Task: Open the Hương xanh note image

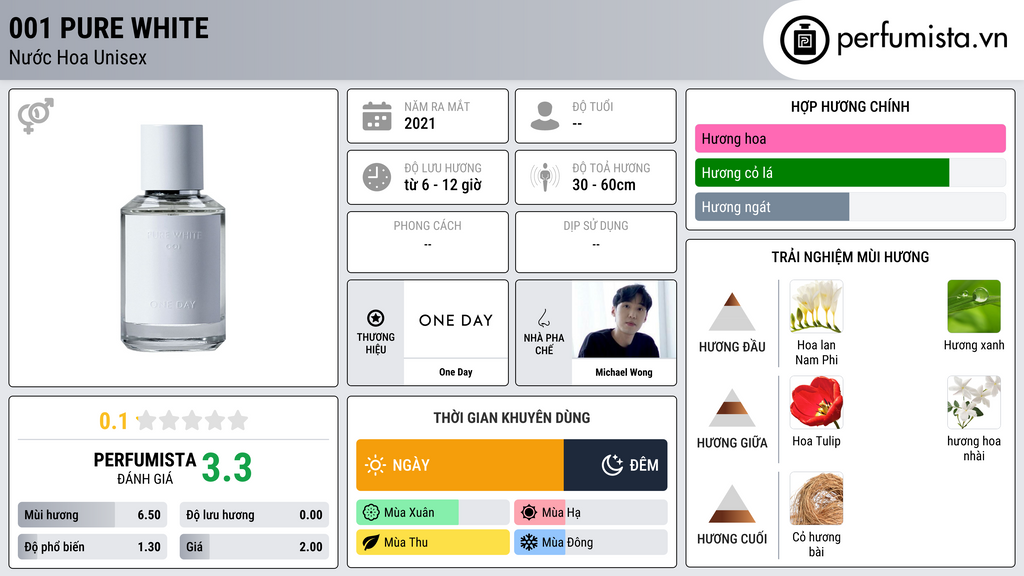Action: tap(974, 306)
